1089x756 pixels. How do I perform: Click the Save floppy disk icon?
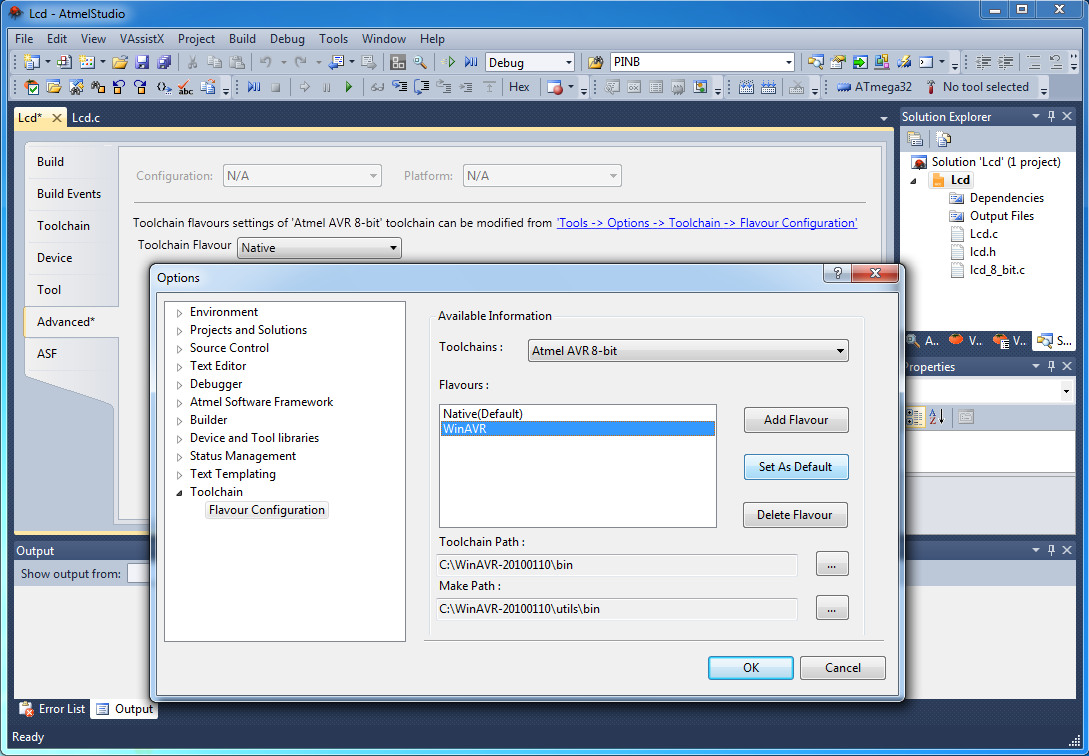tap(142, 62)
